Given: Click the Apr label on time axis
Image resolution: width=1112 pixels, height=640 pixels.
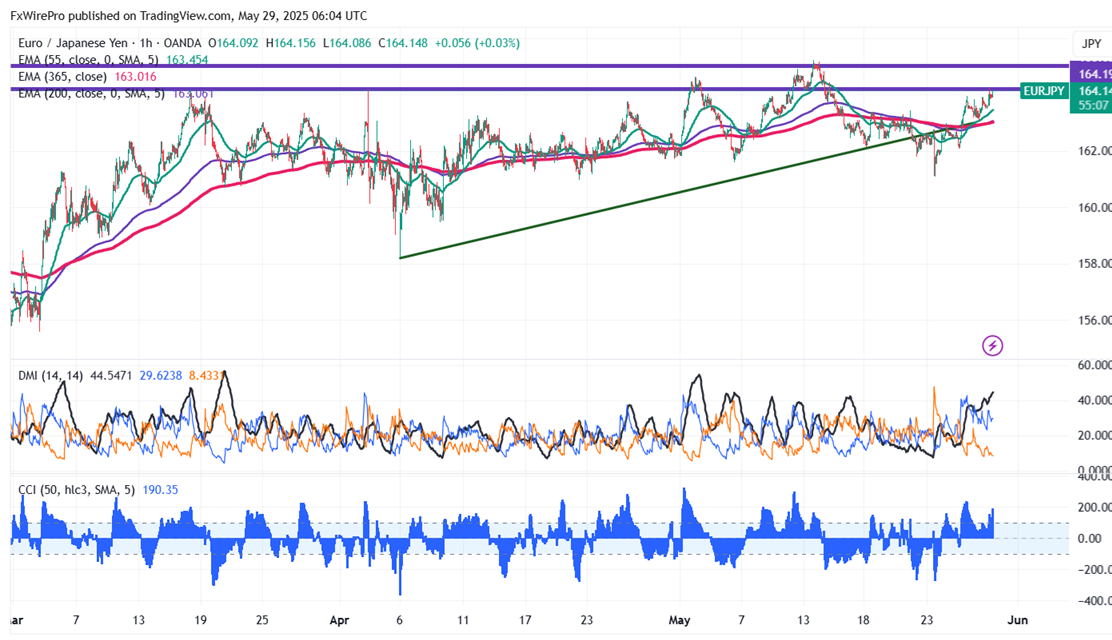Looking at the screenshot, I should click(x=339, y=620).
